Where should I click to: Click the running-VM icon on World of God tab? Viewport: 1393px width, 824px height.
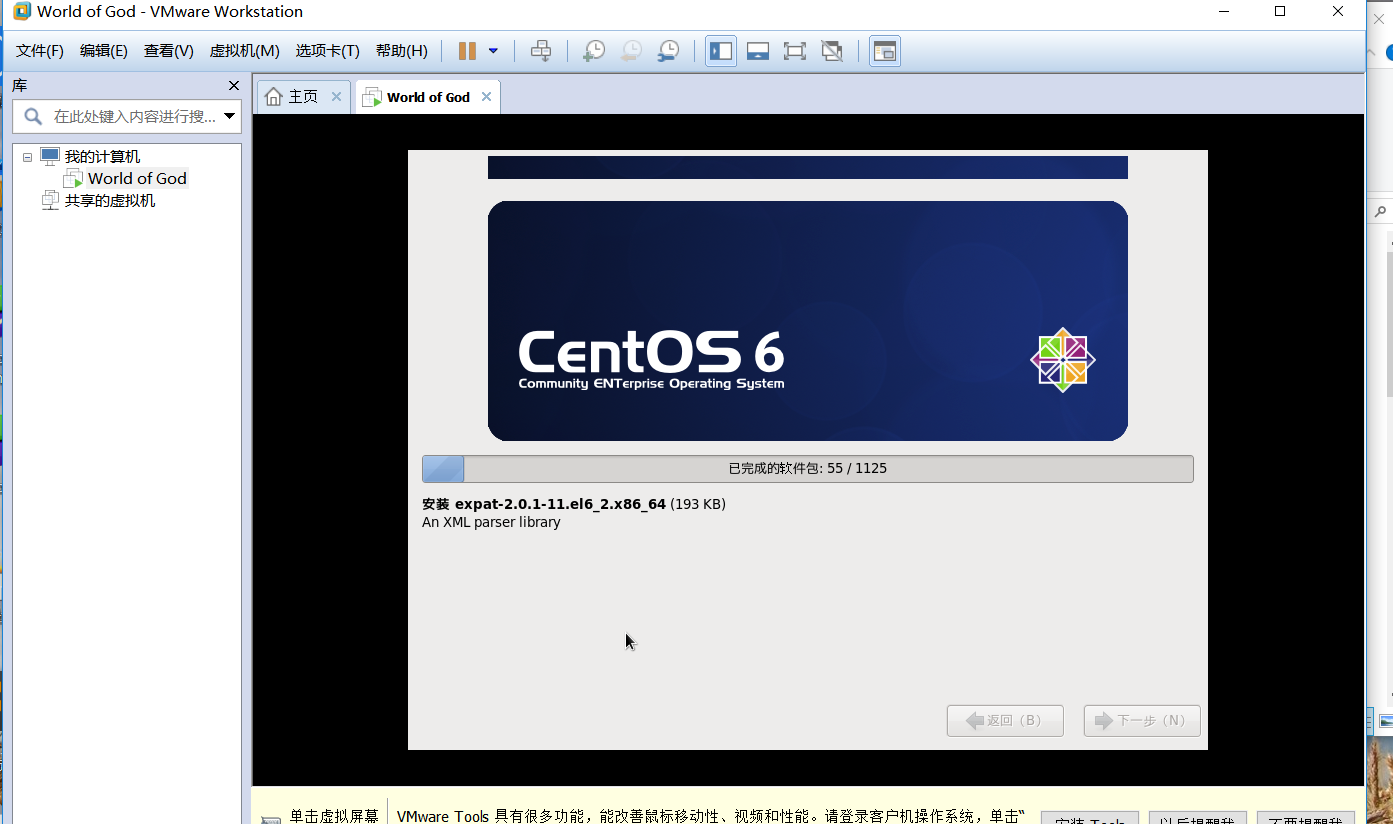pyautogui.click(x=372, y=97)
